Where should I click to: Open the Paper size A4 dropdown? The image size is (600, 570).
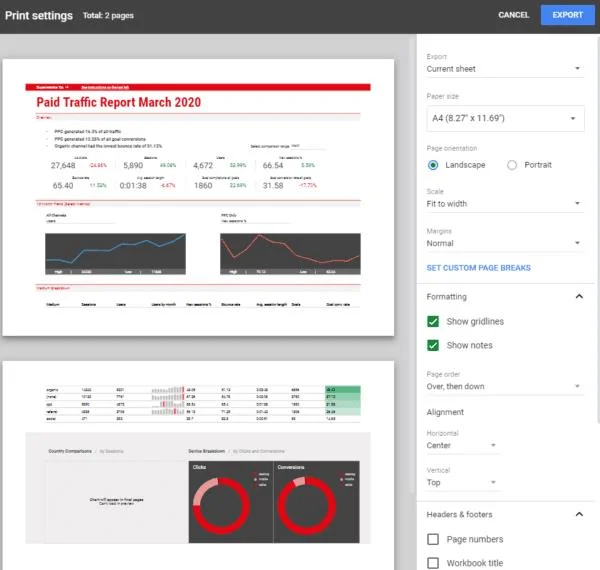pyautogui.click(x=505, y=118)
